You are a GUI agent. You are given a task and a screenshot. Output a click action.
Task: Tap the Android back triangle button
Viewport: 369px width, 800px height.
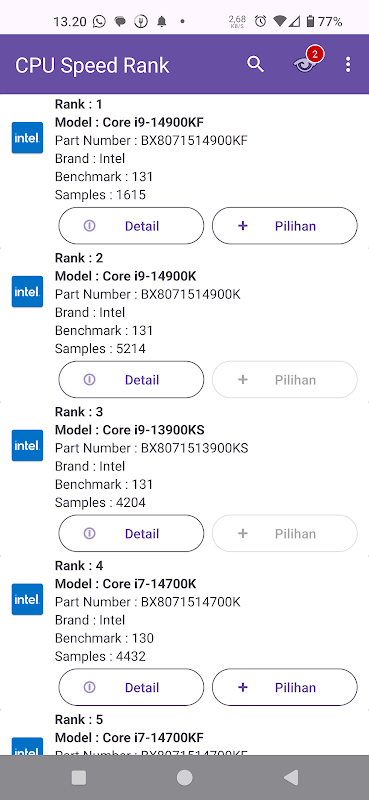click(290, 778)
